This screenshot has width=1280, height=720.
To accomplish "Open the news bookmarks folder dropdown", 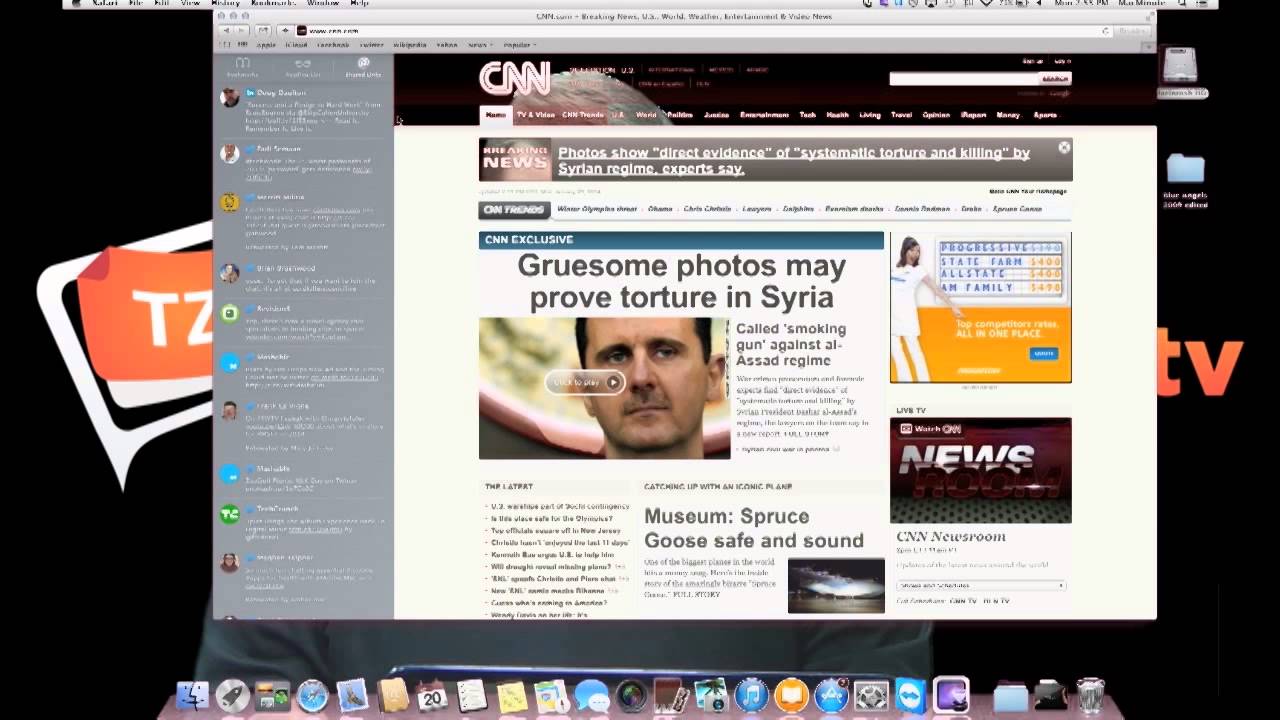I will tap(479, 45).
